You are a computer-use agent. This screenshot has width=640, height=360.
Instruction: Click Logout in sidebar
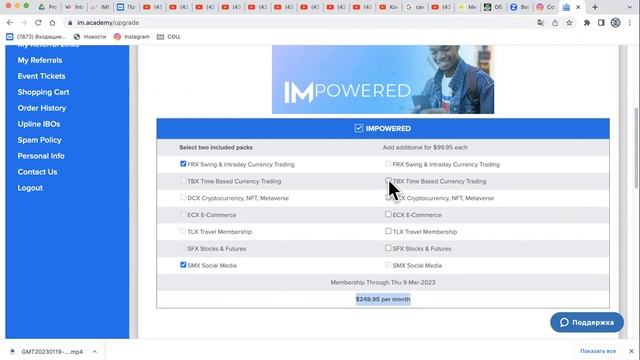pyautogui.click(x=30, y=187)
